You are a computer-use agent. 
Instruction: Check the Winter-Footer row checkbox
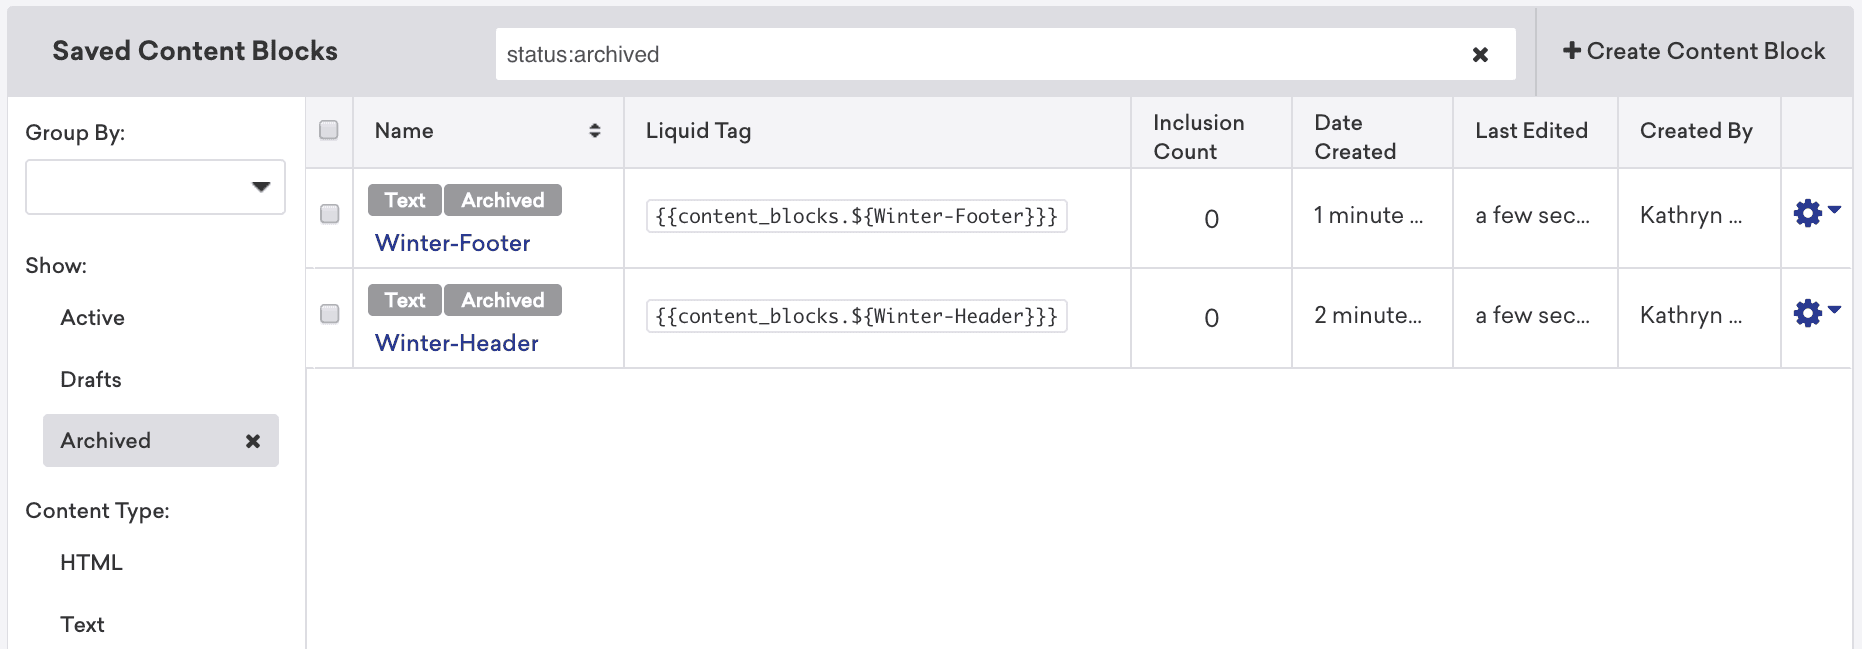[330, 214]
